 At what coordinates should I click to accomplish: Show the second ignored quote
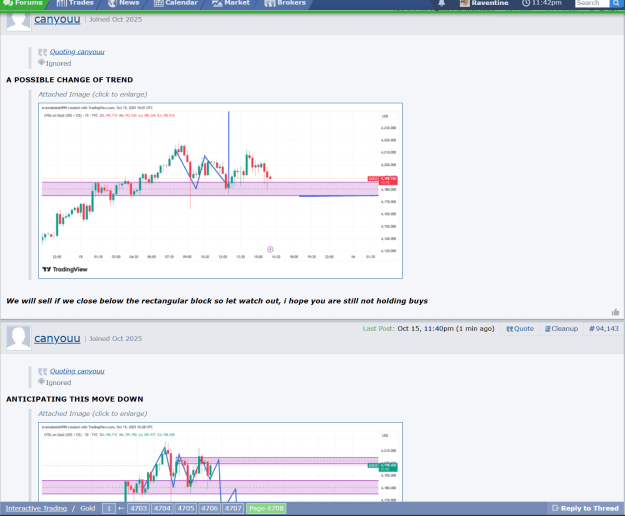pyautogui.click(x=55, y=383)
